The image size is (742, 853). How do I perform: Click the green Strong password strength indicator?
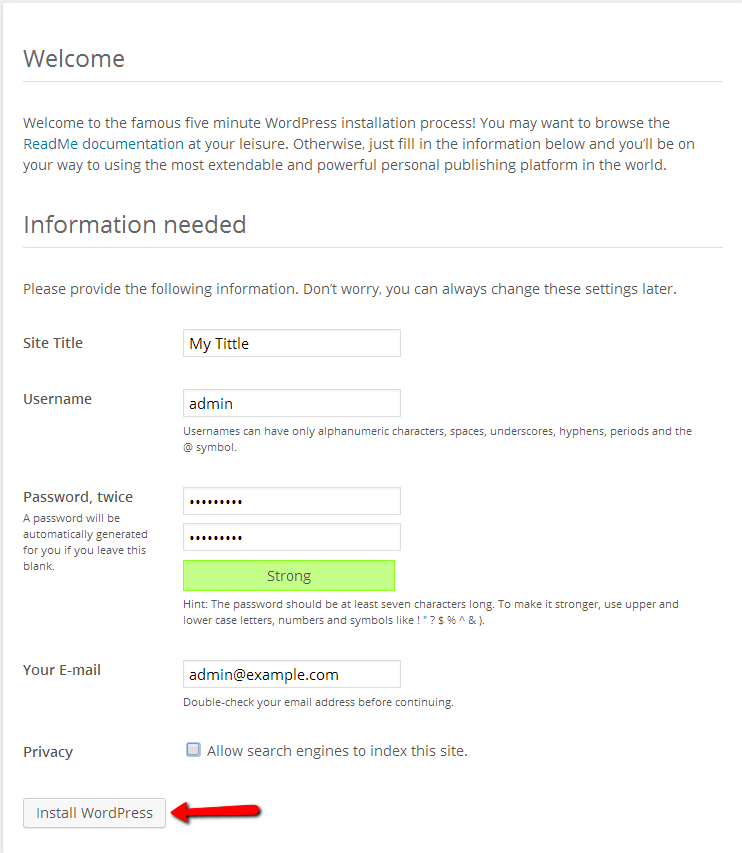point(289,576)
